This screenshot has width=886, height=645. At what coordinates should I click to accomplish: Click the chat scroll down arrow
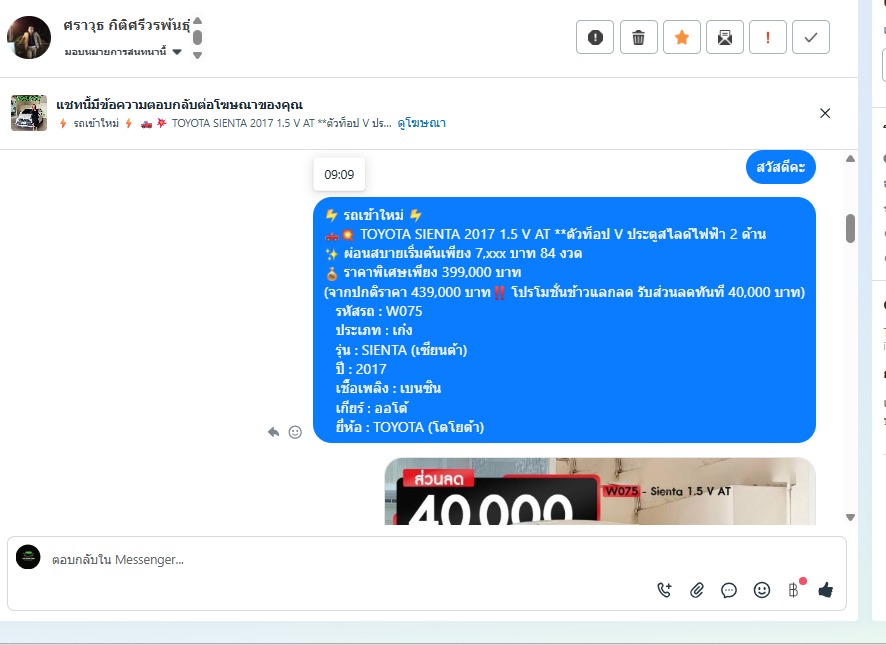point(850,517)
